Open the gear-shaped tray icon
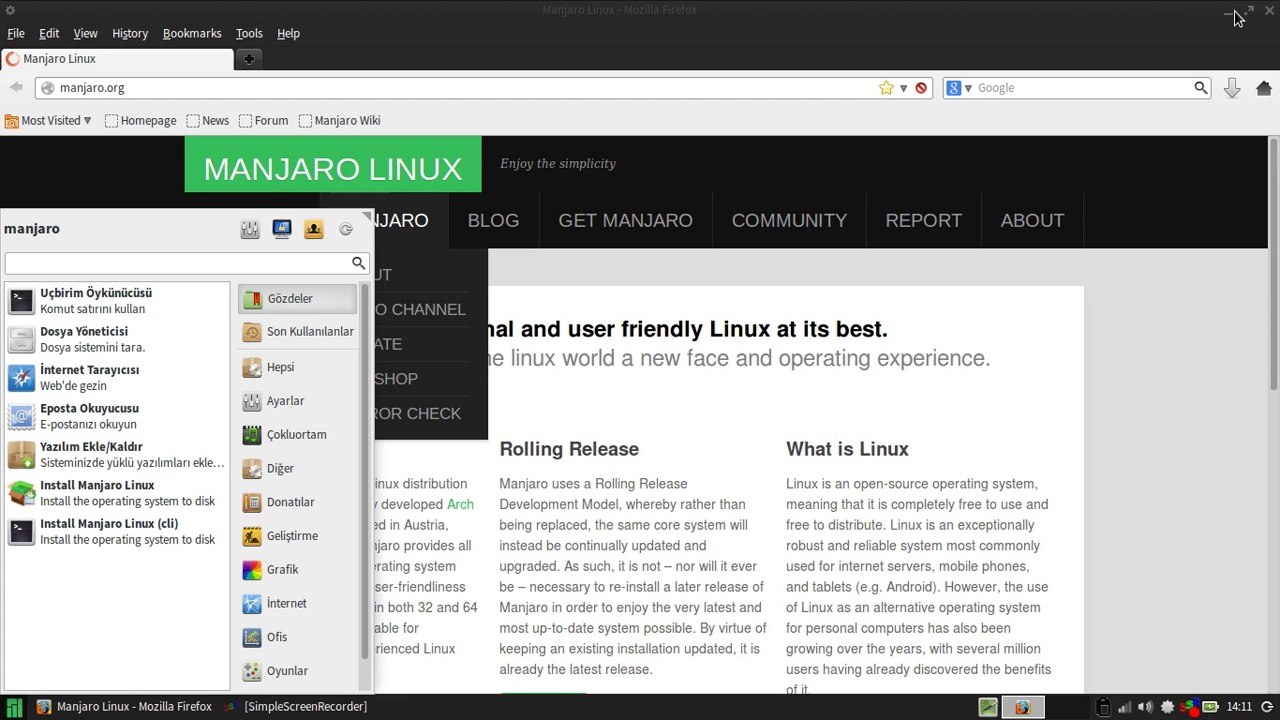Image resolution: width=1280 pixels, height=720 pixels. 1167,707
